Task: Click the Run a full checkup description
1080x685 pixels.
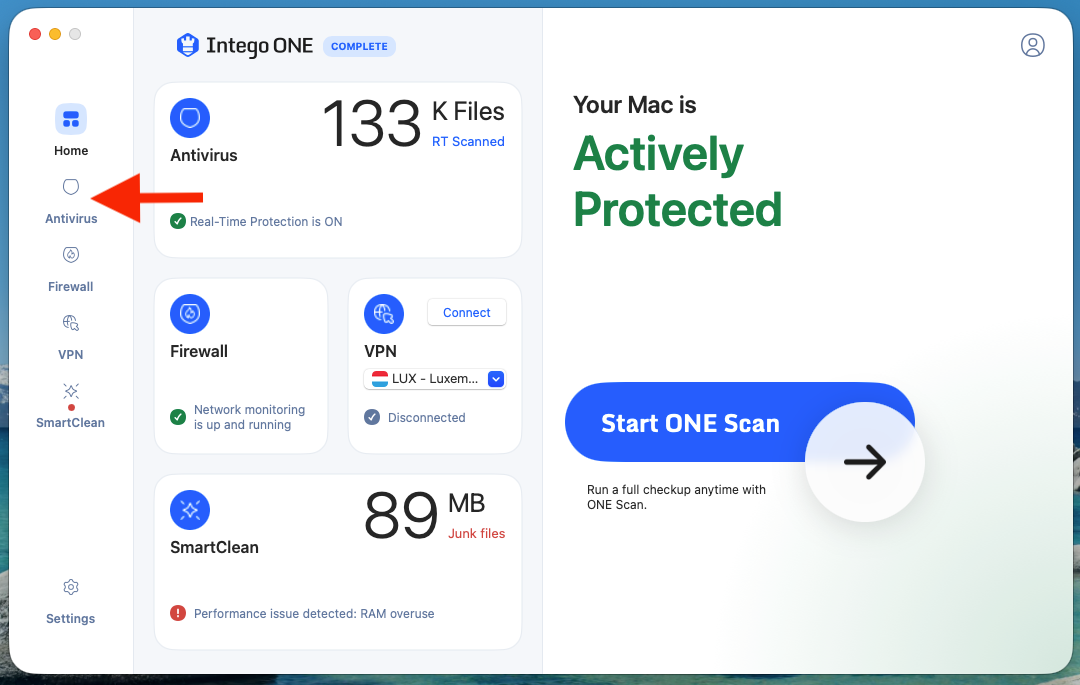Action: pyautogui.click(x=676, y=497)
